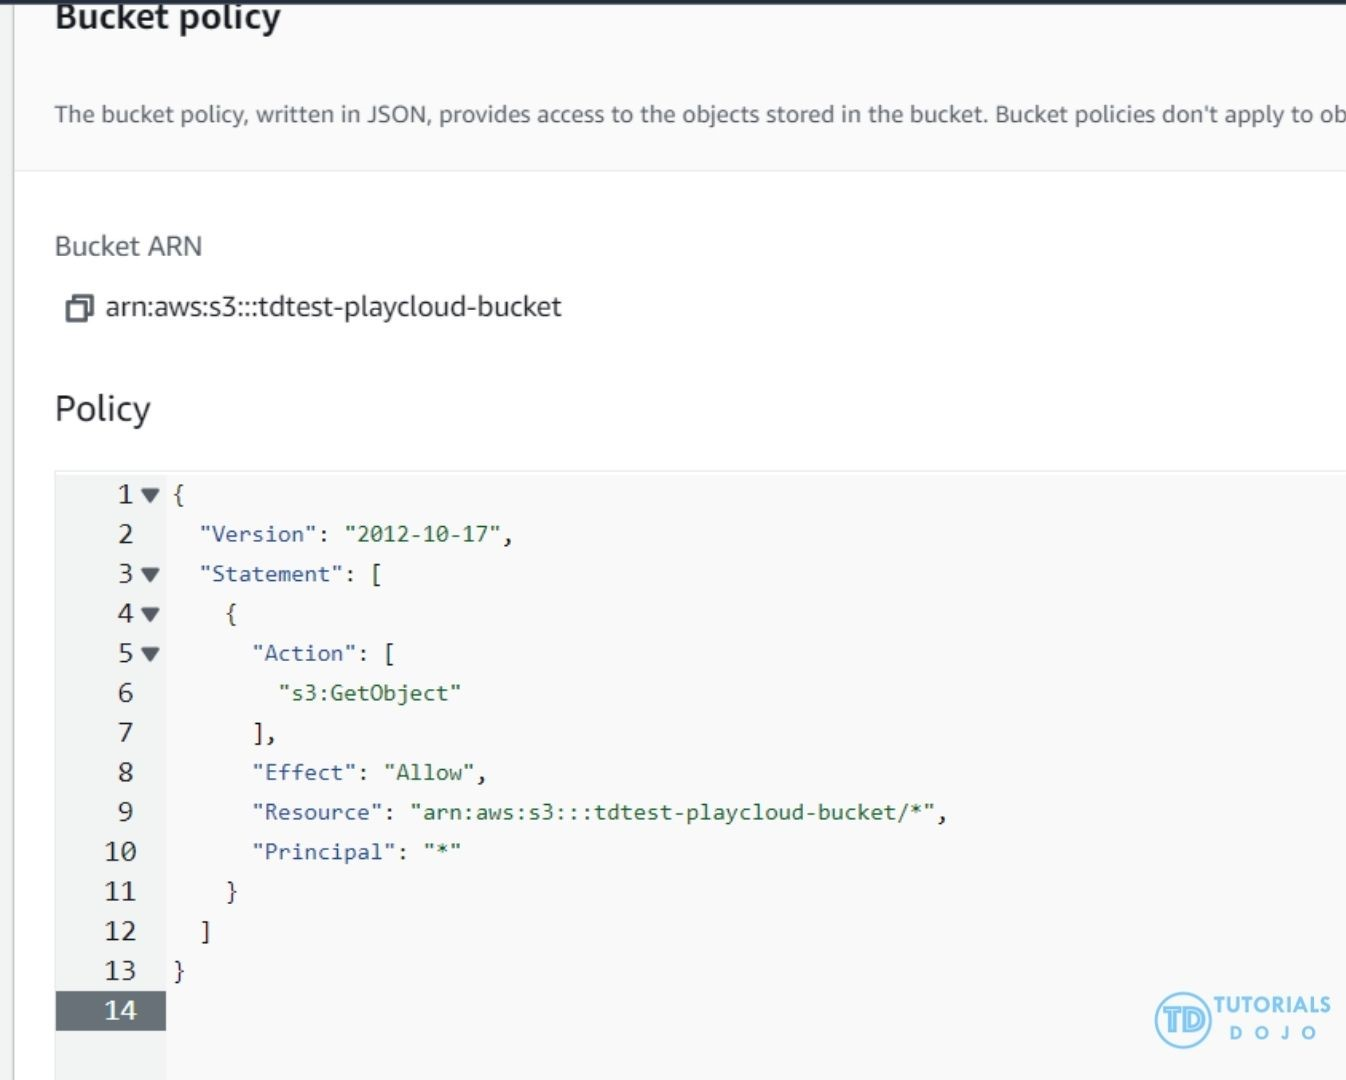Click the Resource ARN string in policy
The image size is (1346, 1080).
click(672, 812)
